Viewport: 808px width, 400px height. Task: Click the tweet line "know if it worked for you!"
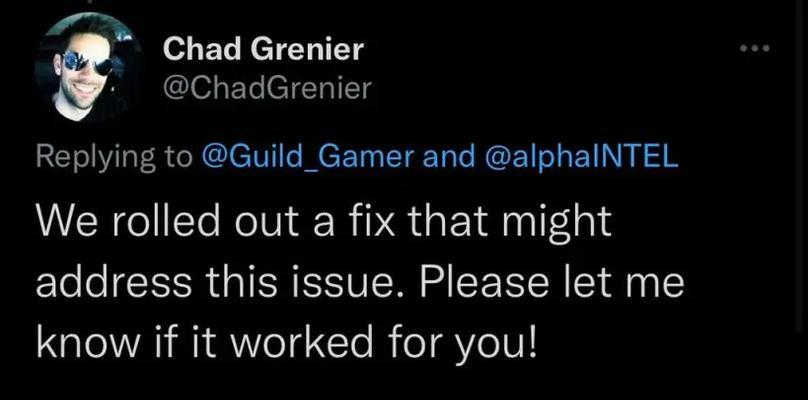click(287, 342)
